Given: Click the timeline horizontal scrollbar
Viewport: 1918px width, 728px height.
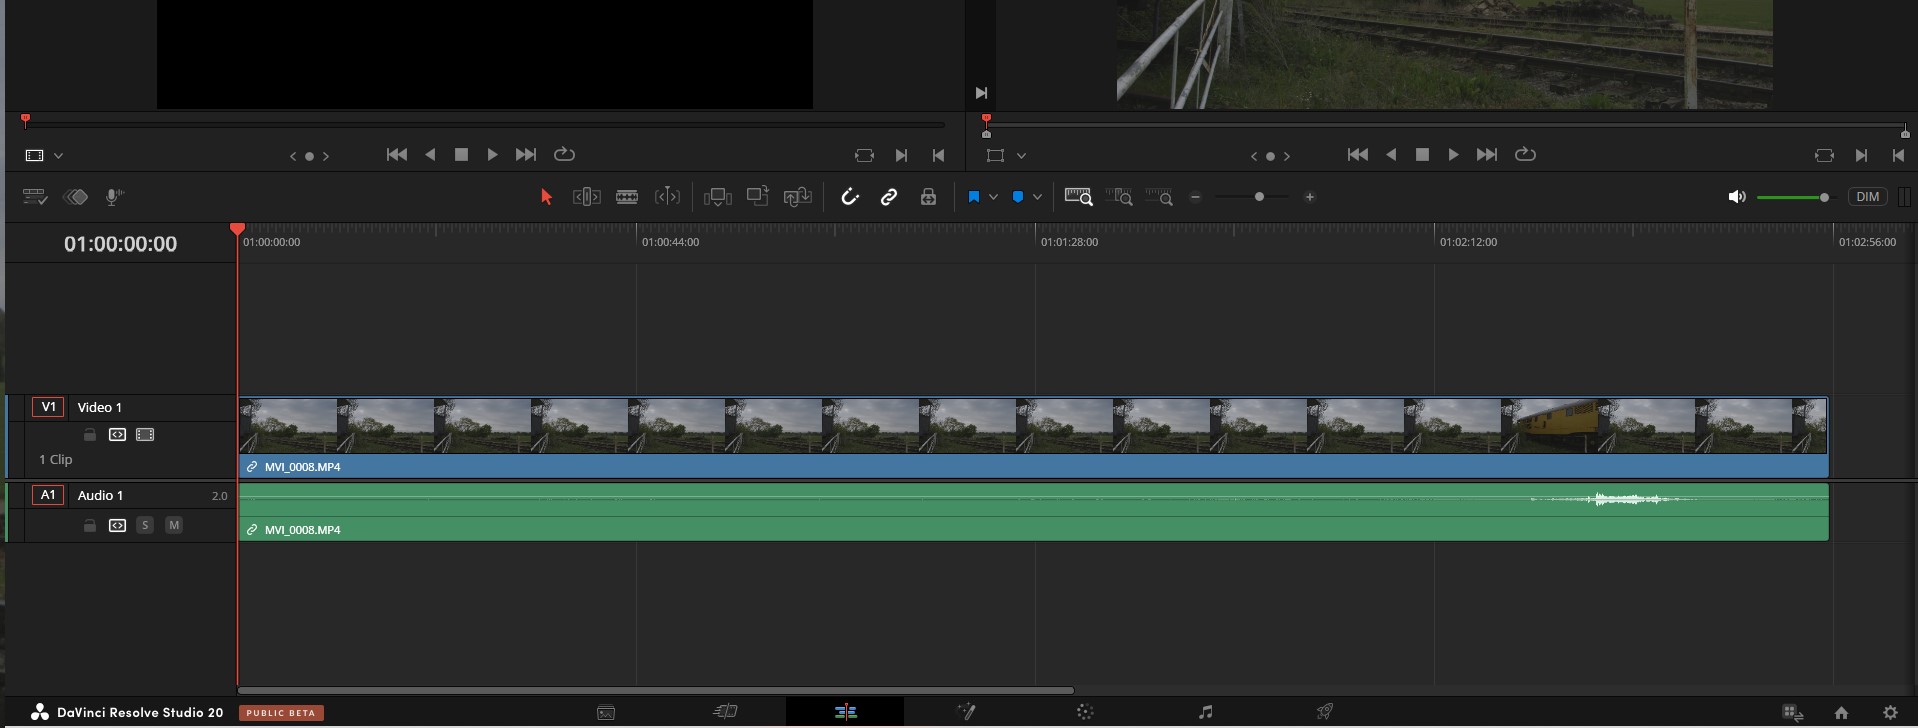Looking at the screenshot, I should tap(656, 690).
